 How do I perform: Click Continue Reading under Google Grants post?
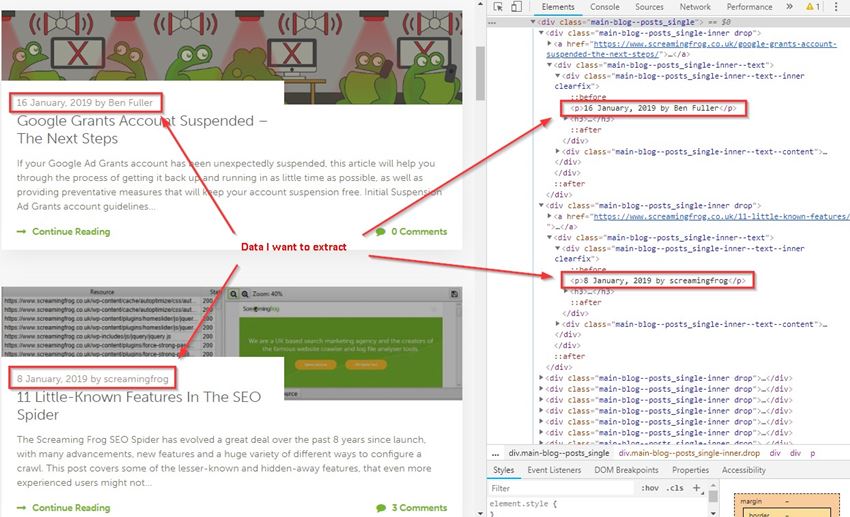pyautogui.click(x=70, y=232)
